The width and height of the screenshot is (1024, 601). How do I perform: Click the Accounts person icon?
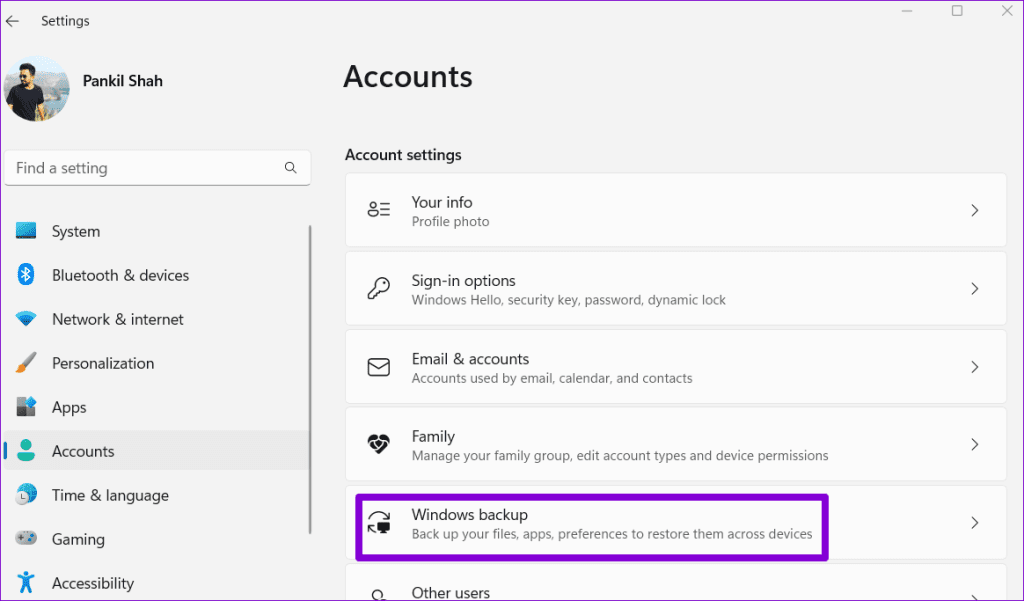pos(26,450)
